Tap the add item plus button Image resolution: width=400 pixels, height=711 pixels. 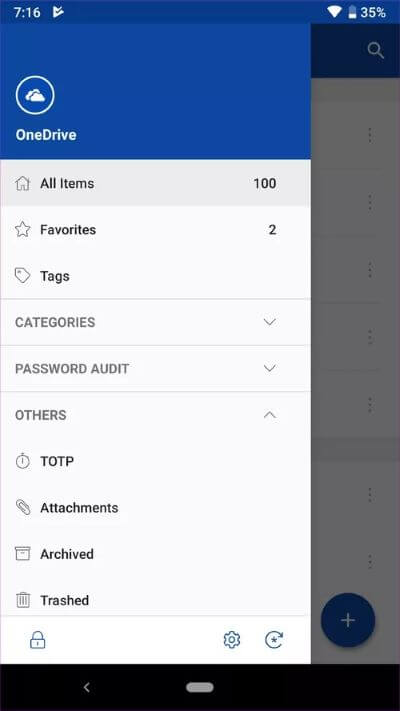(348, 620)
